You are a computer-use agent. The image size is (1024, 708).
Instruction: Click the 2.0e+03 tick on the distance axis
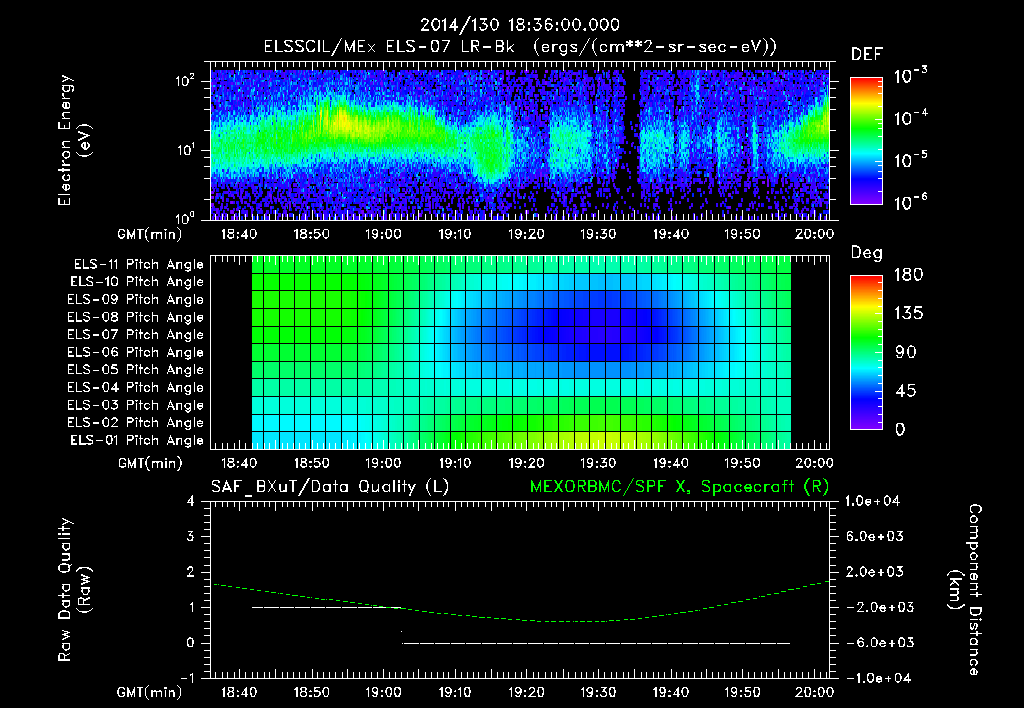[x=874, y=571]
